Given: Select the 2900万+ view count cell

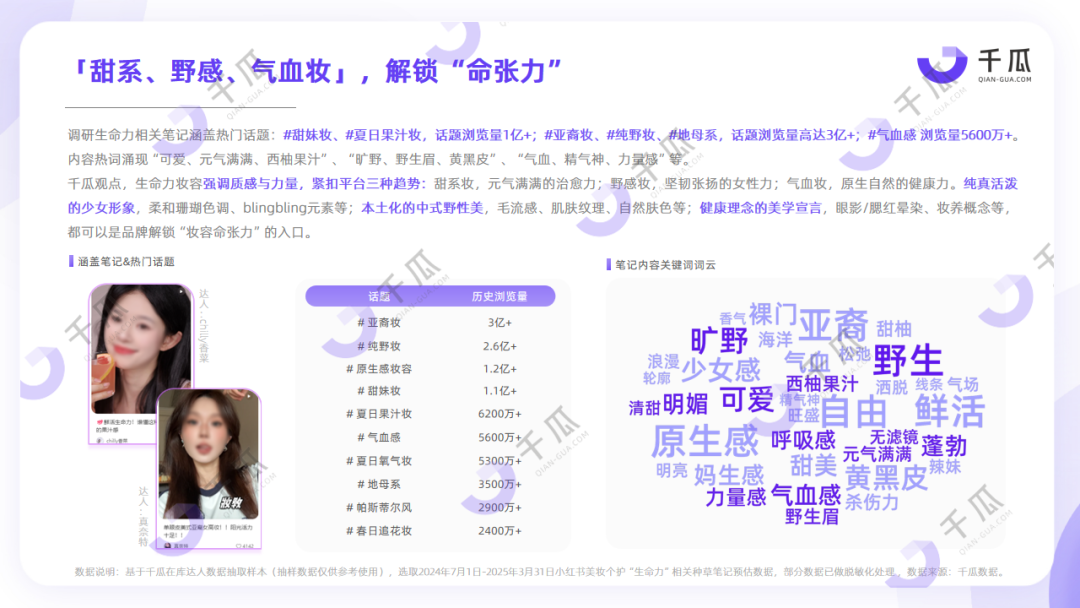Looking at the screenshot, I should point(499,507).
